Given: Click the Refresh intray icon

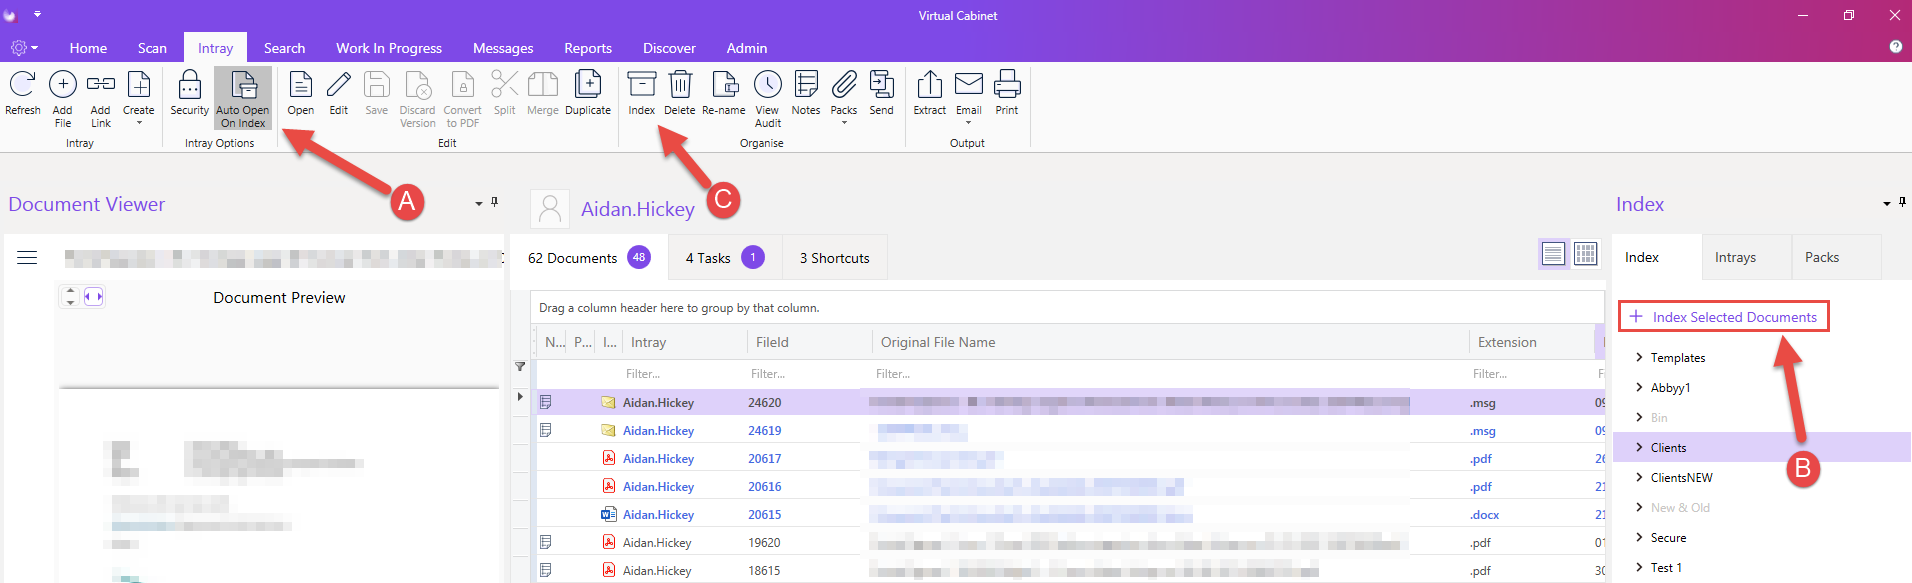Looking at the screenshot, I should tap(22, 84).
